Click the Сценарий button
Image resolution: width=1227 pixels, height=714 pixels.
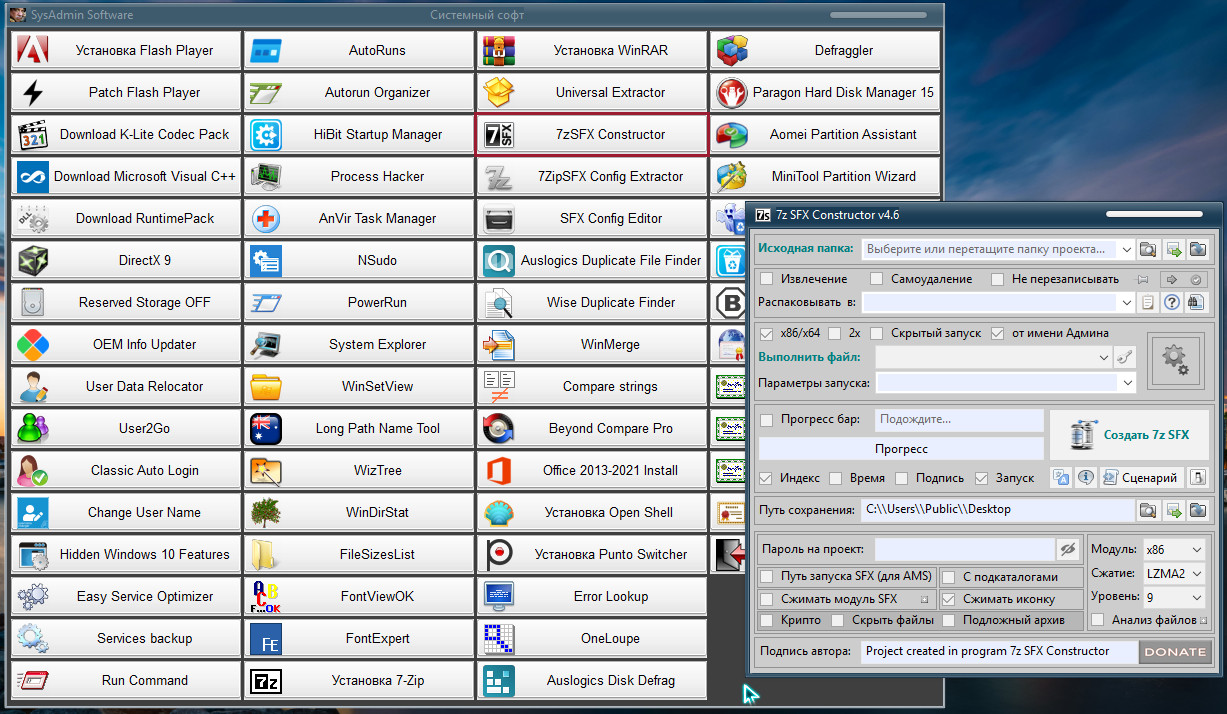point(1141,478)
